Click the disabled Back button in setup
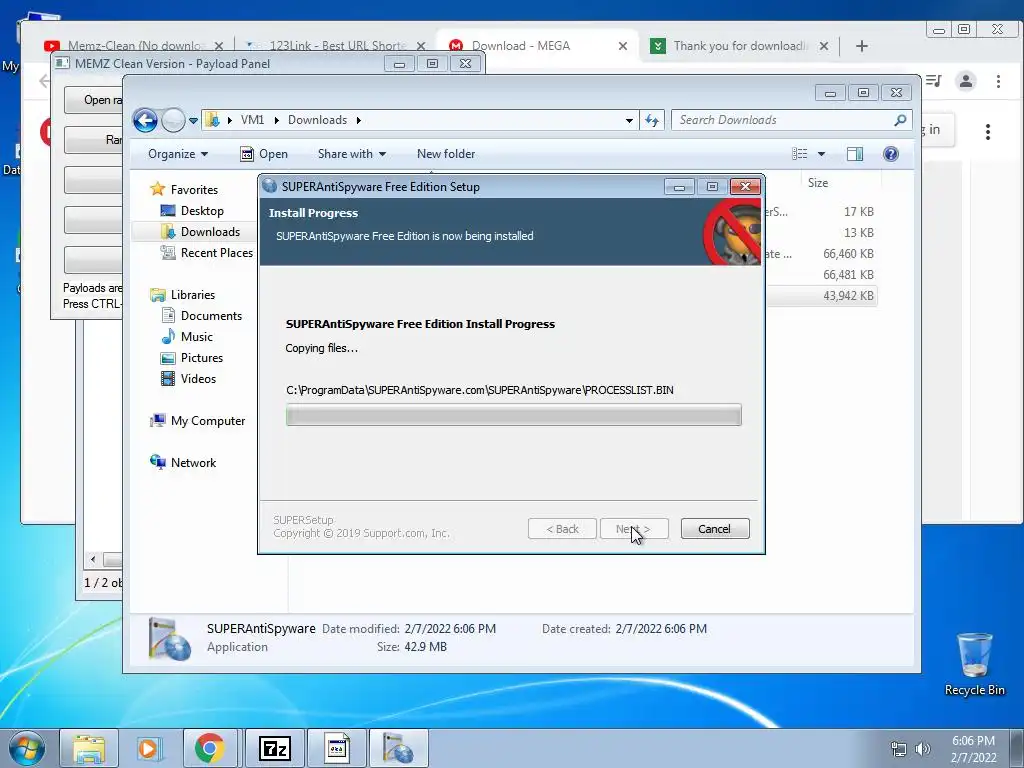This screenshot has height=768, width=1024. pos(562,529)
